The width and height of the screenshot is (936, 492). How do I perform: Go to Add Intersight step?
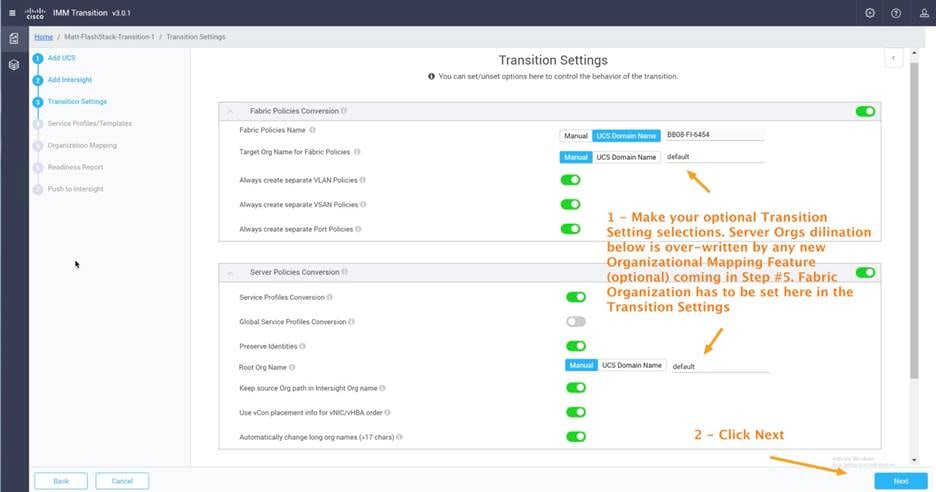[x=70, y=79]
